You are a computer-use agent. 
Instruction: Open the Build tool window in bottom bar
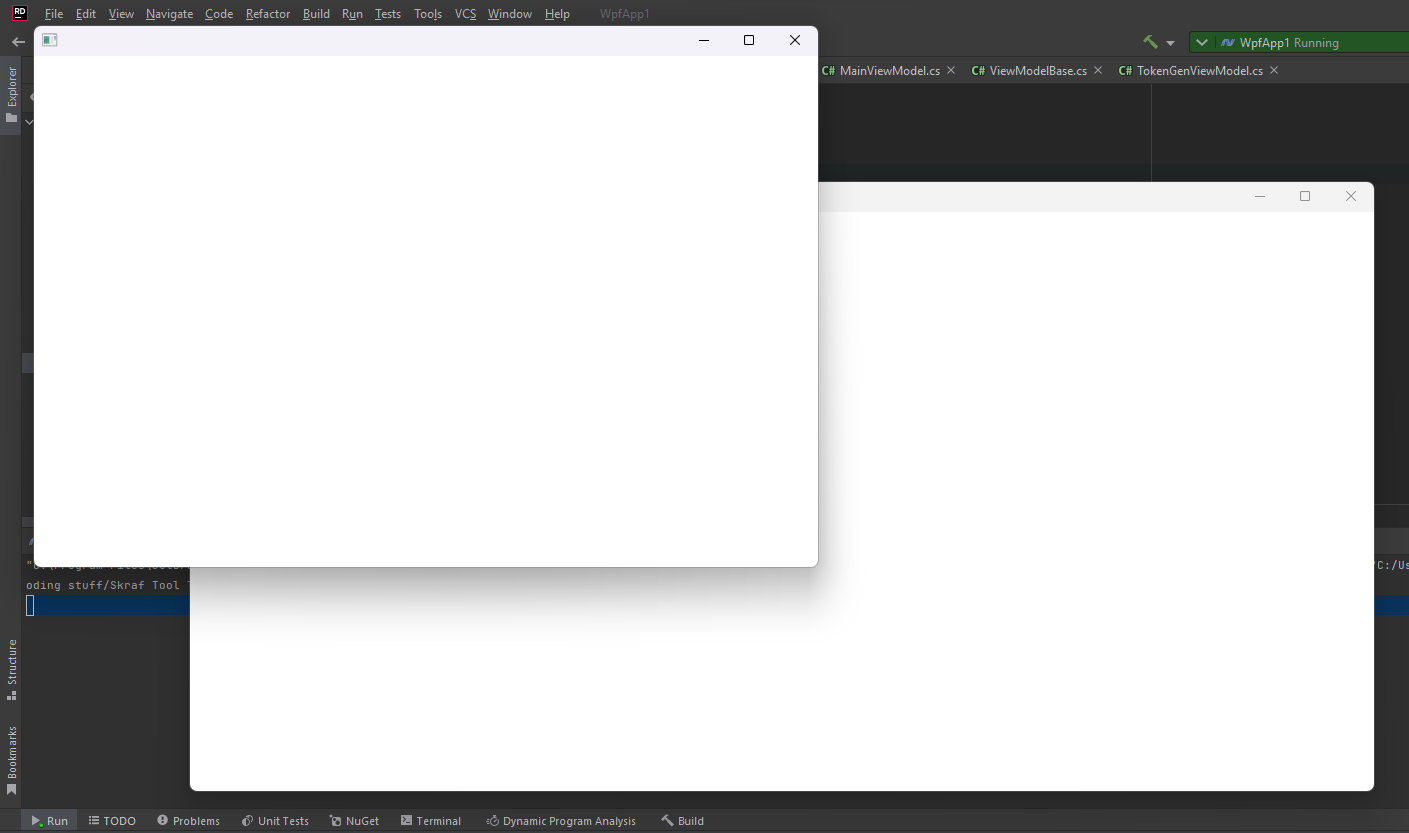click(x=682, y=821)
